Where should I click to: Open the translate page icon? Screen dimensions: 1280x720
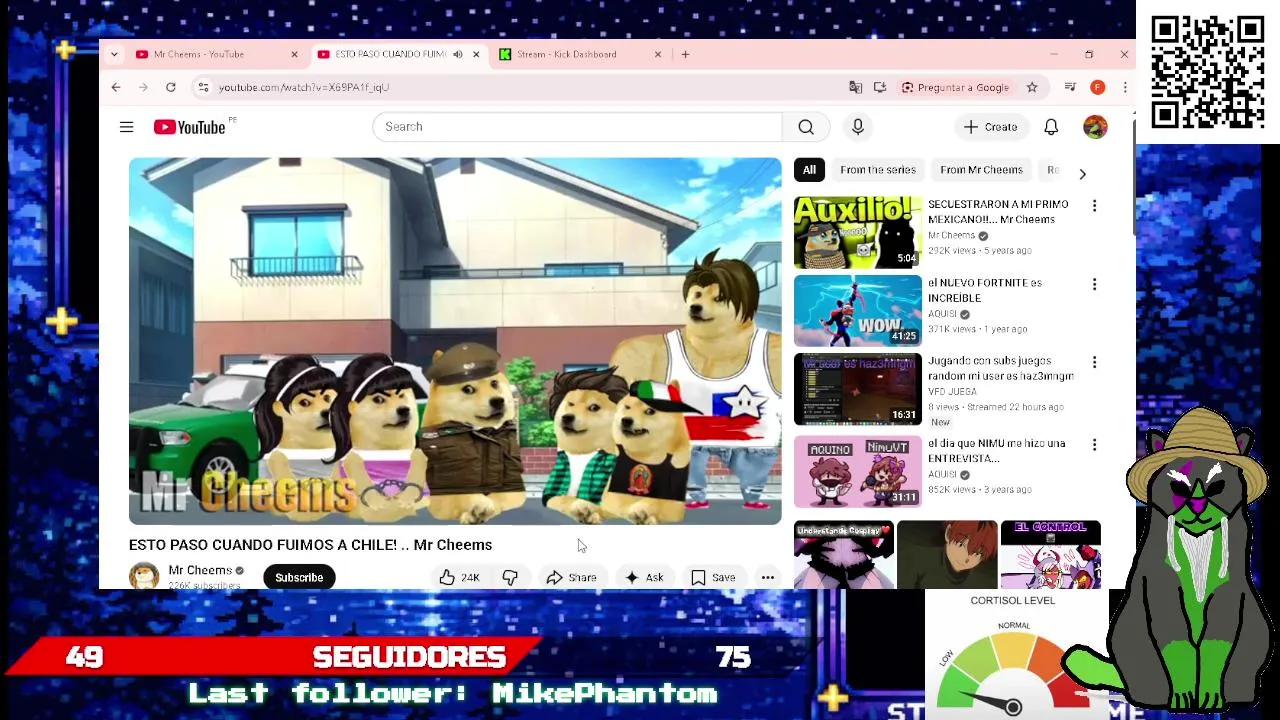(x=855, y=87)
